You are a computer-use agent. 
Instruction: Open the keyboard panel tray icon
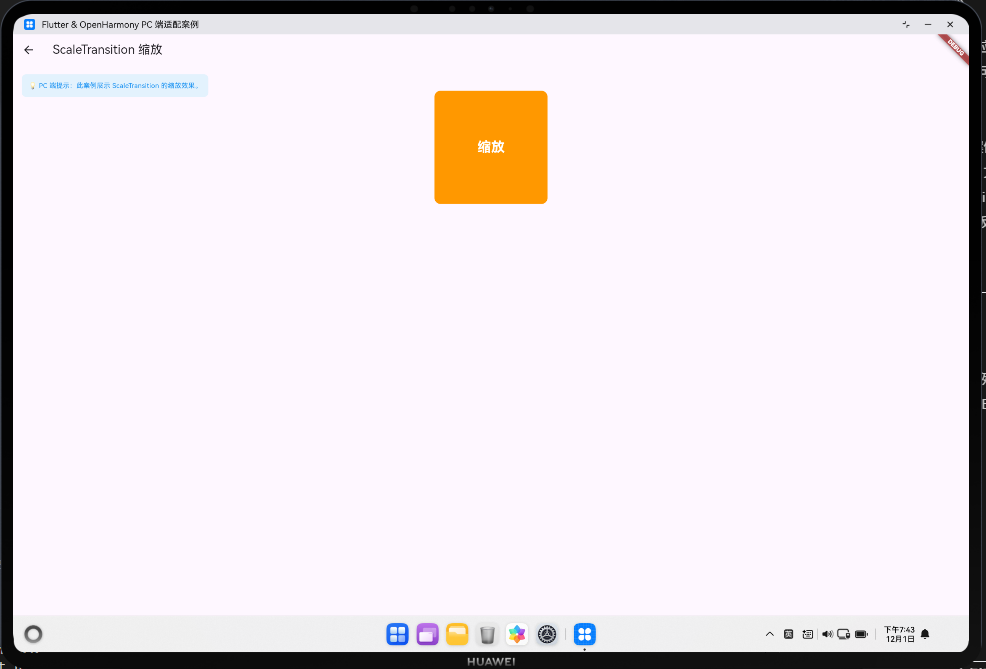808,634
